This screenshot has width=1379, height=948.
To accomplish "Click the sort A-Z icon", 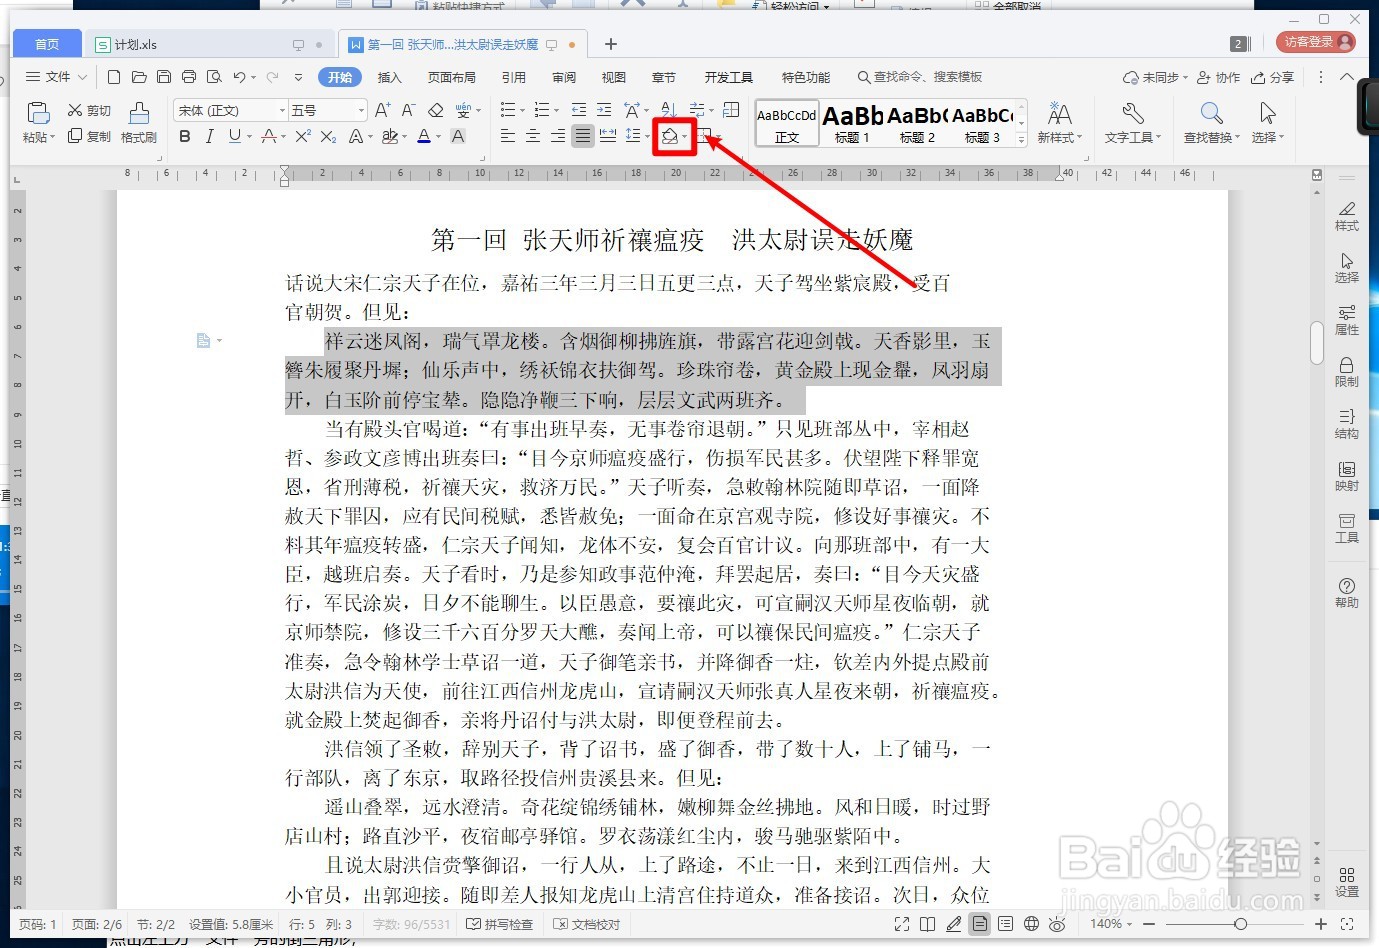I will 669,110.
